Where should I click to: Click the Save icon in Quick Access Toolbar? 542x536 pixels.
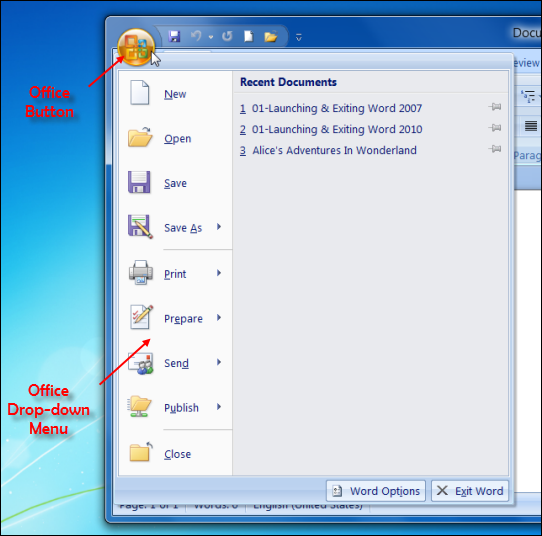tap(174, 36)
